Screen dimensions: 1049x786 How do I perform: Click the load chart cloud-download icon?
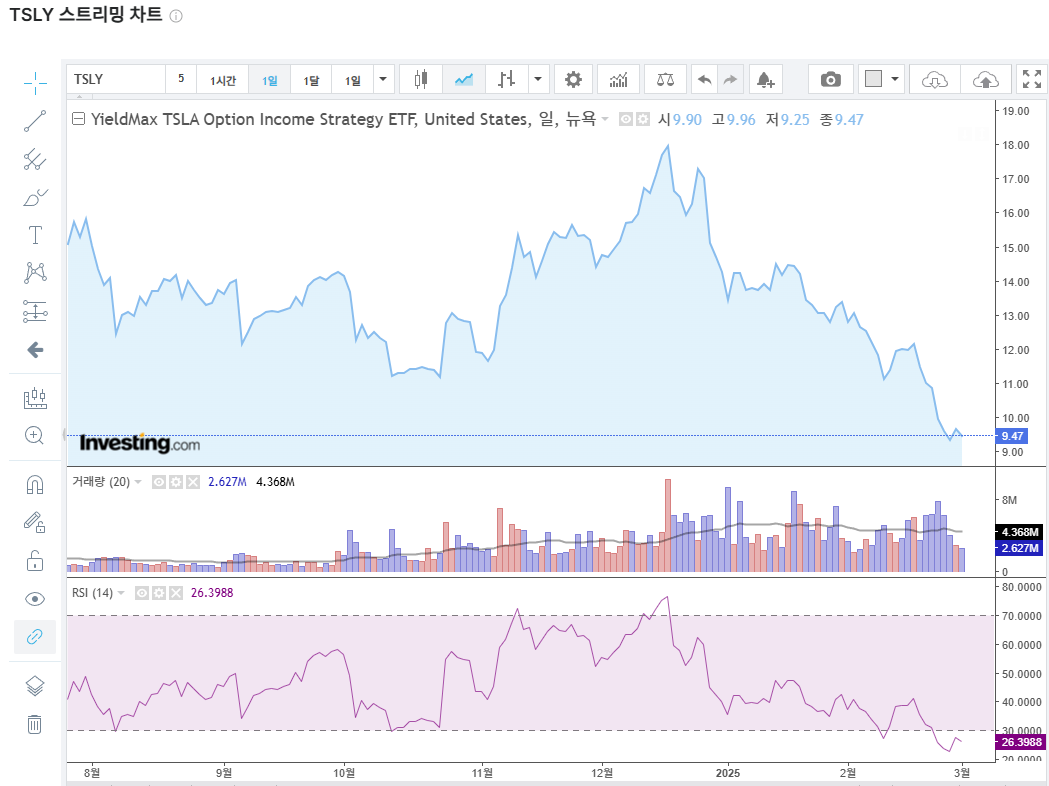tap(935, 80)
